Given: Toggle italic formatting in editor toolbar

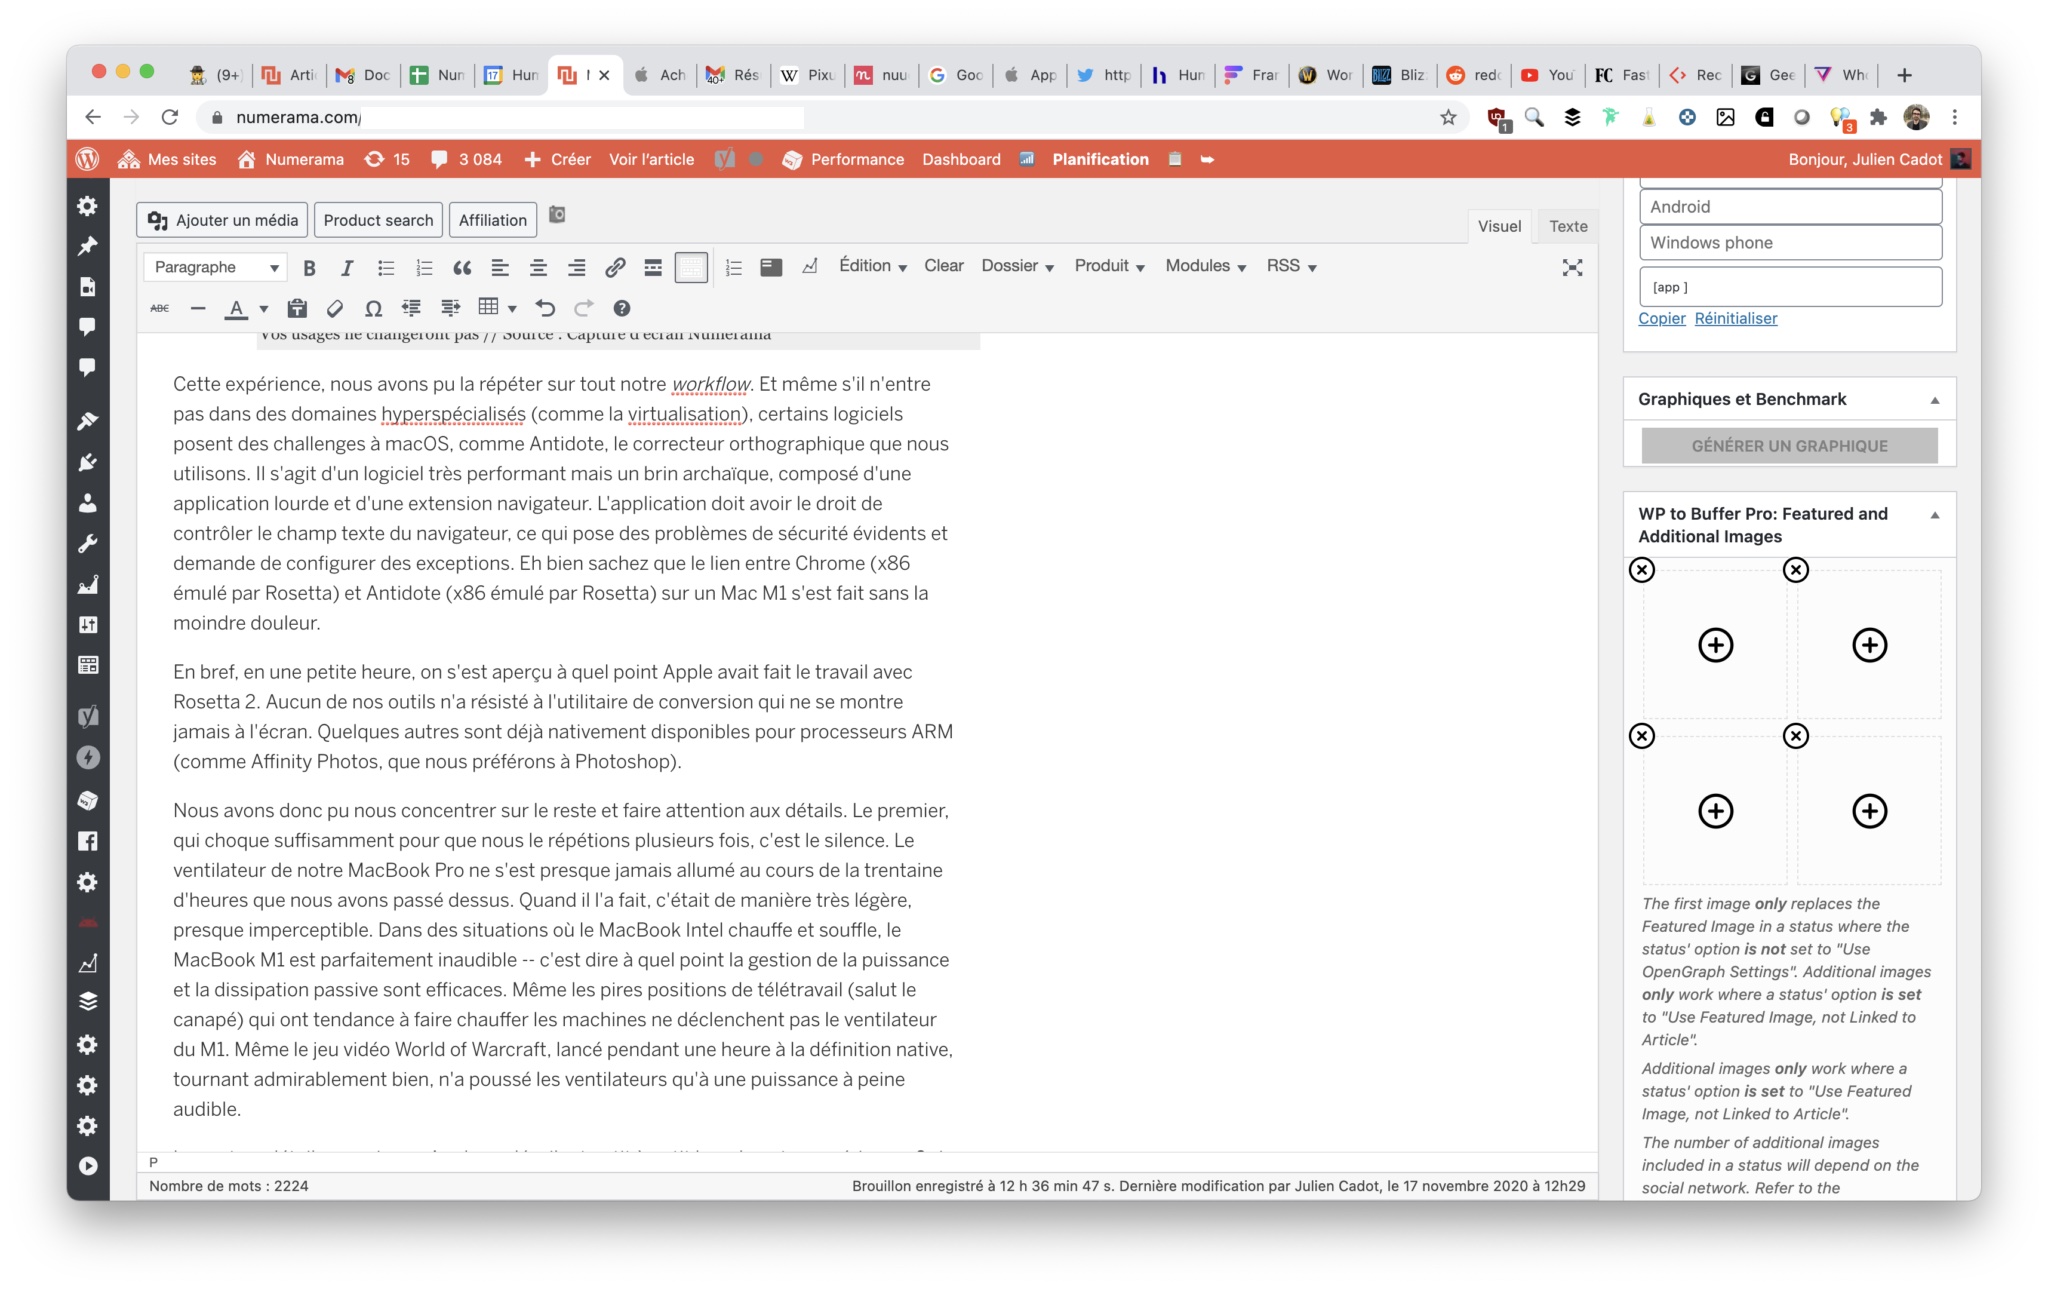Looking at the screenshot, I should (x=347, y=267).
